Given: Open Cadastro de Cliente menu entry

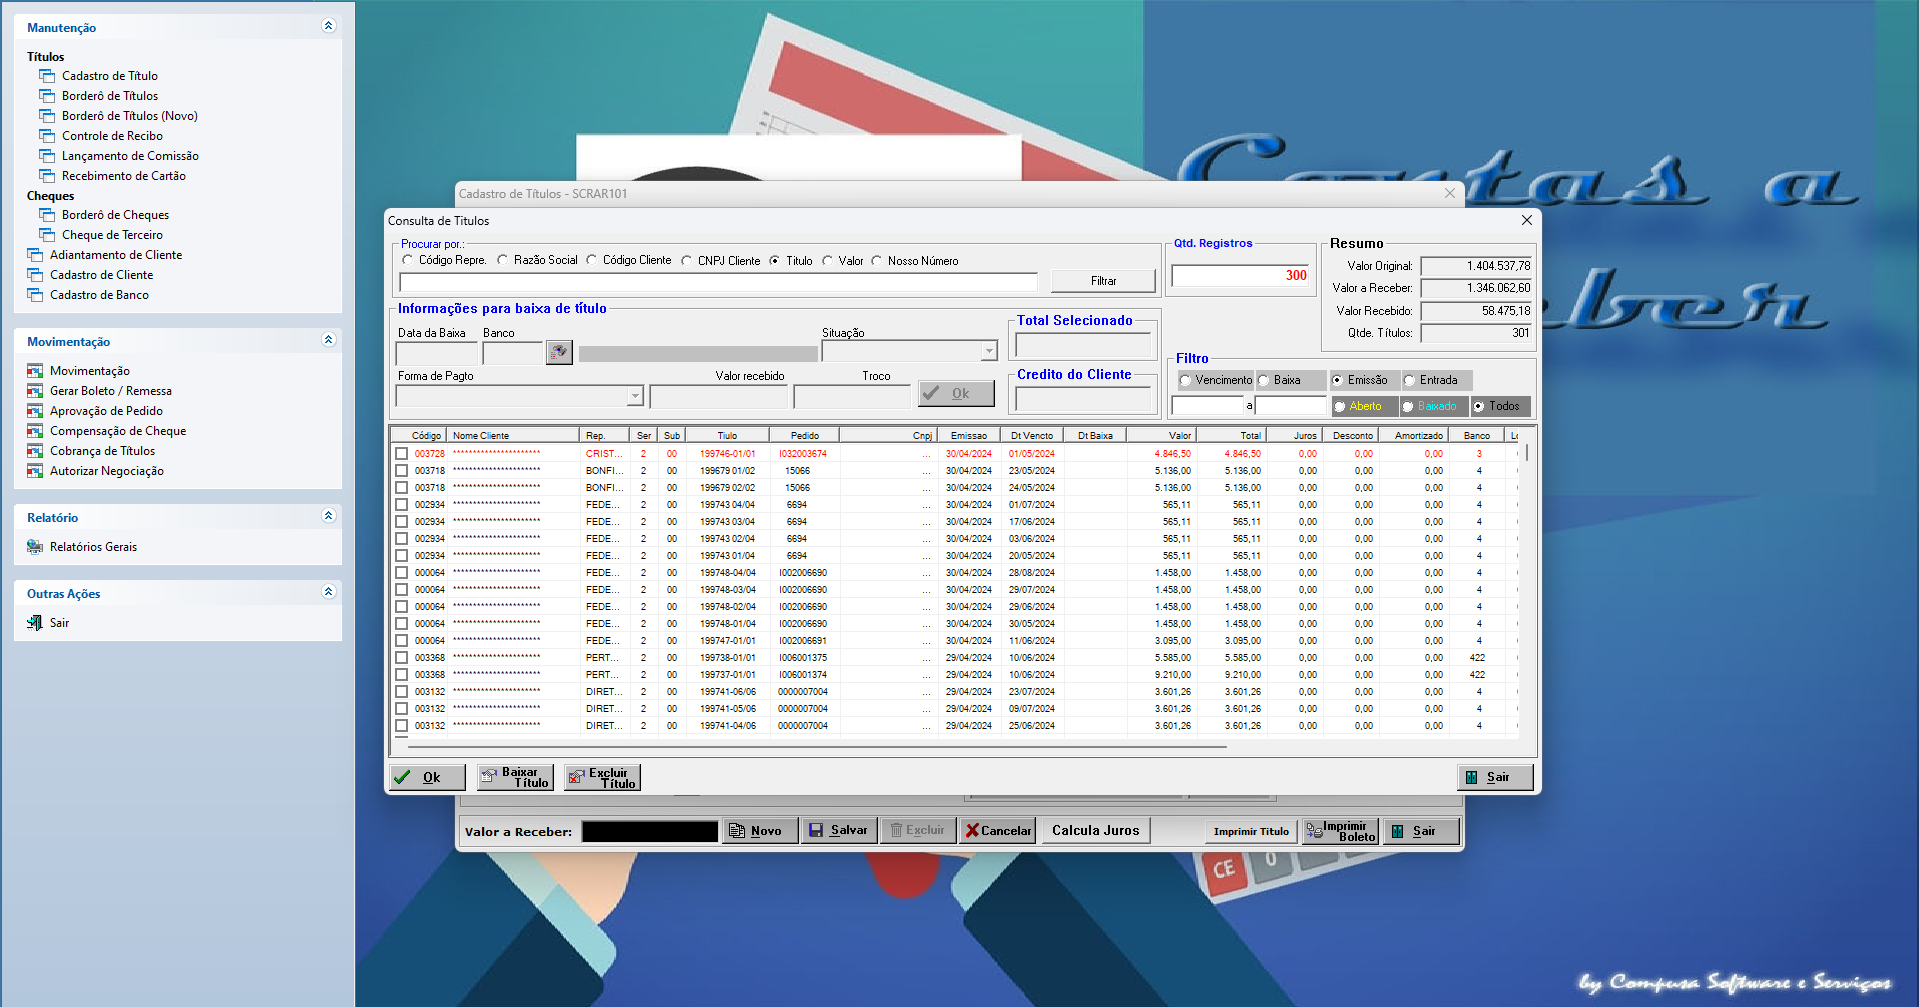Looking at the screenshot, I should [102, 275].
